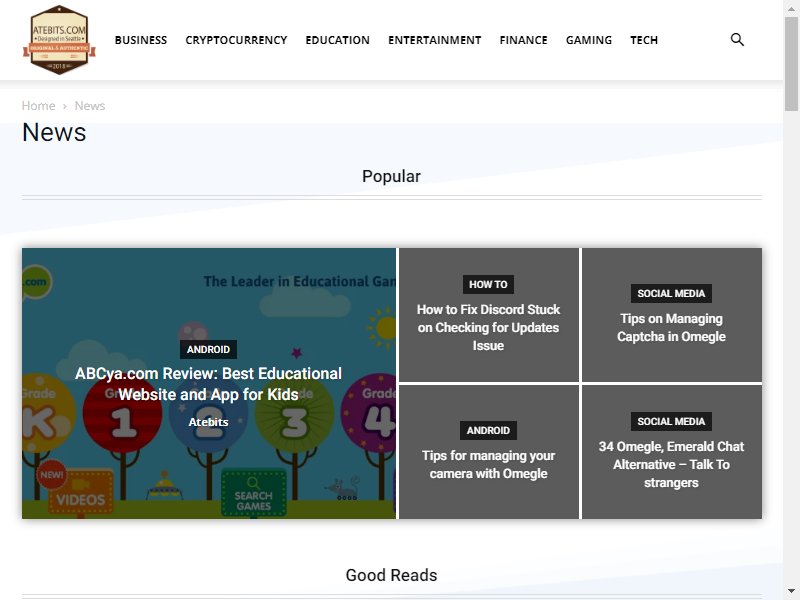Image resolution: width=800 pixels, height=600 pixels.
Task: Select ANDROID tag above camera tips article
Action: click(488, 430)
